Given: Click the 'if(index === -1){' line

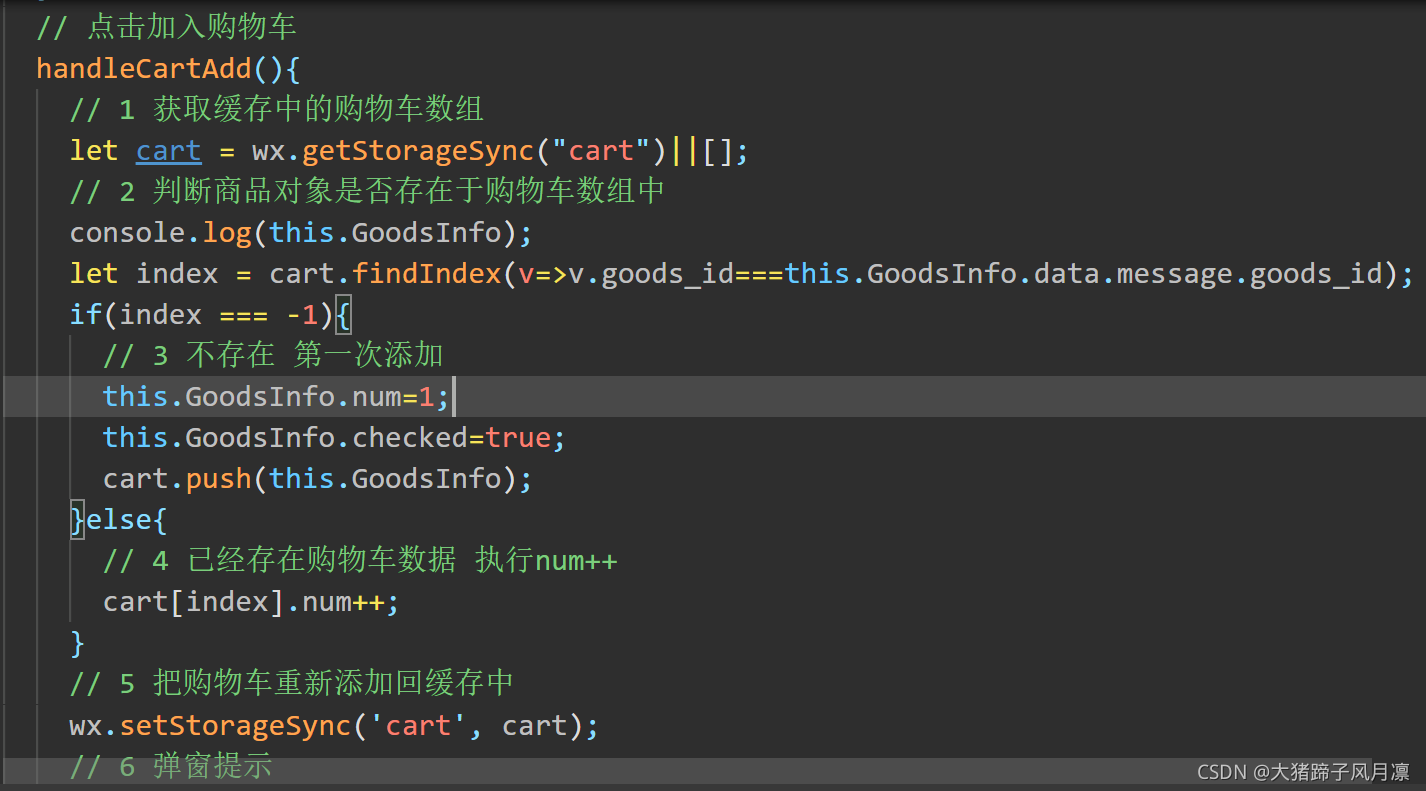Looking at the screenshot, I should click(x=211, y=315).
